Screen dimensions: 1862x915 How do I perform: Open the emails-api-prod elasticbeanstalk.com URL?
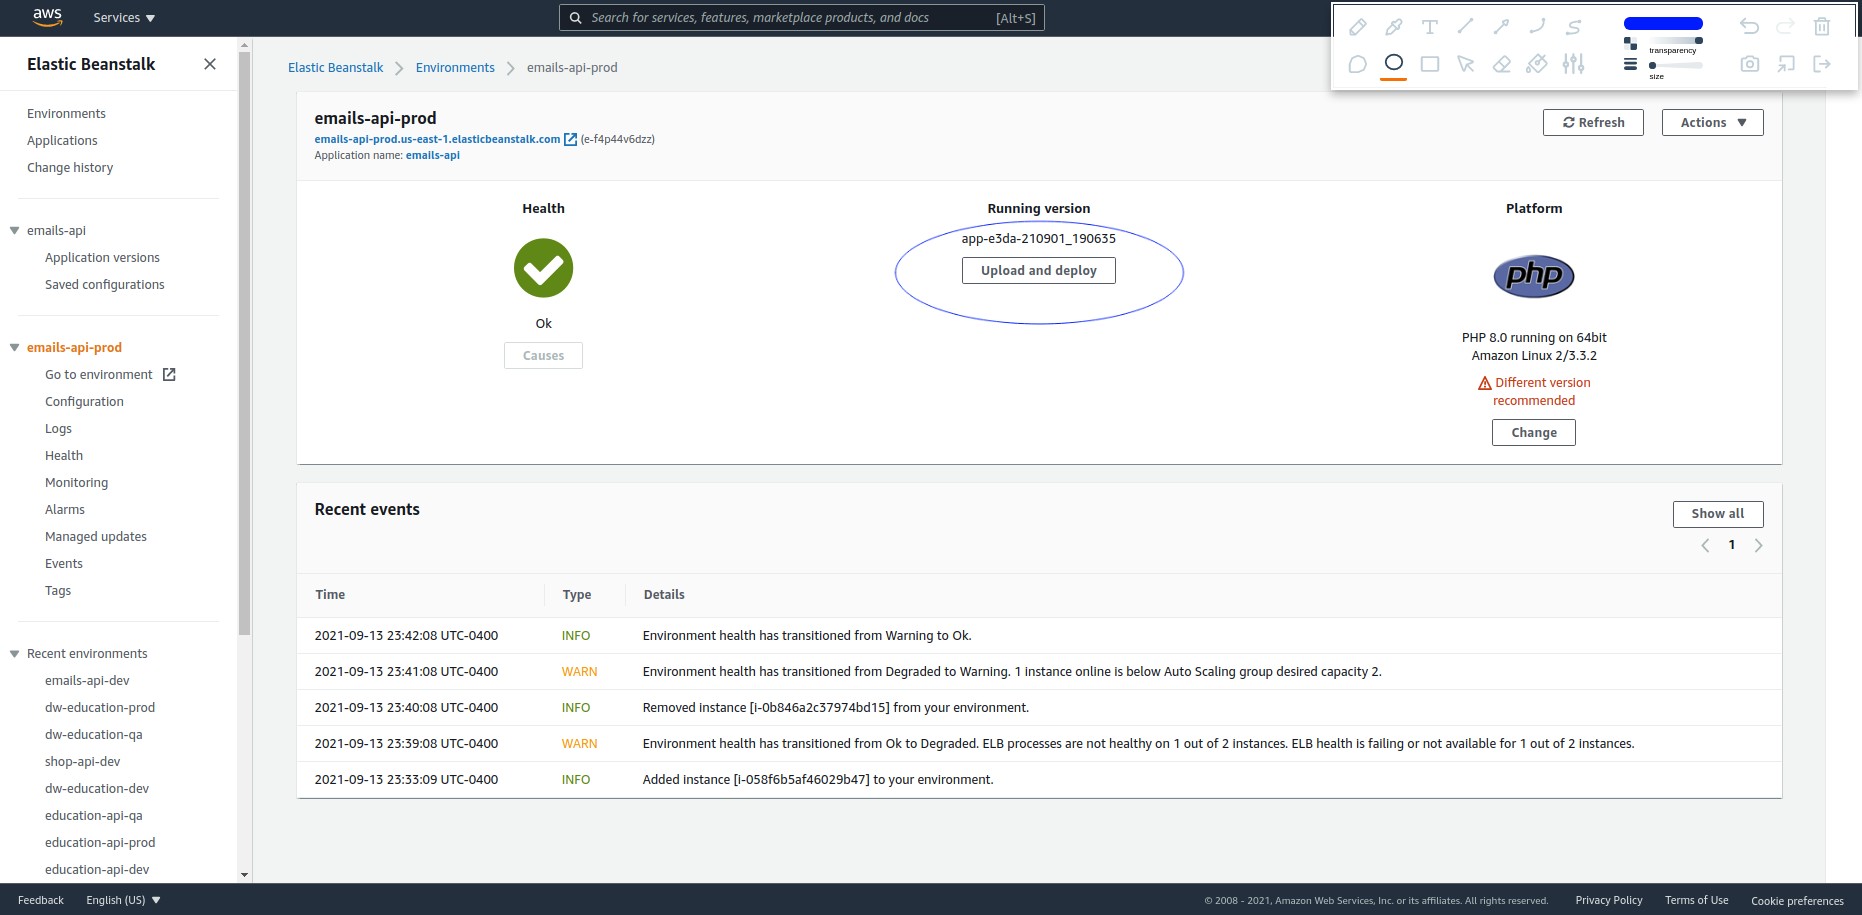point(437,139)
